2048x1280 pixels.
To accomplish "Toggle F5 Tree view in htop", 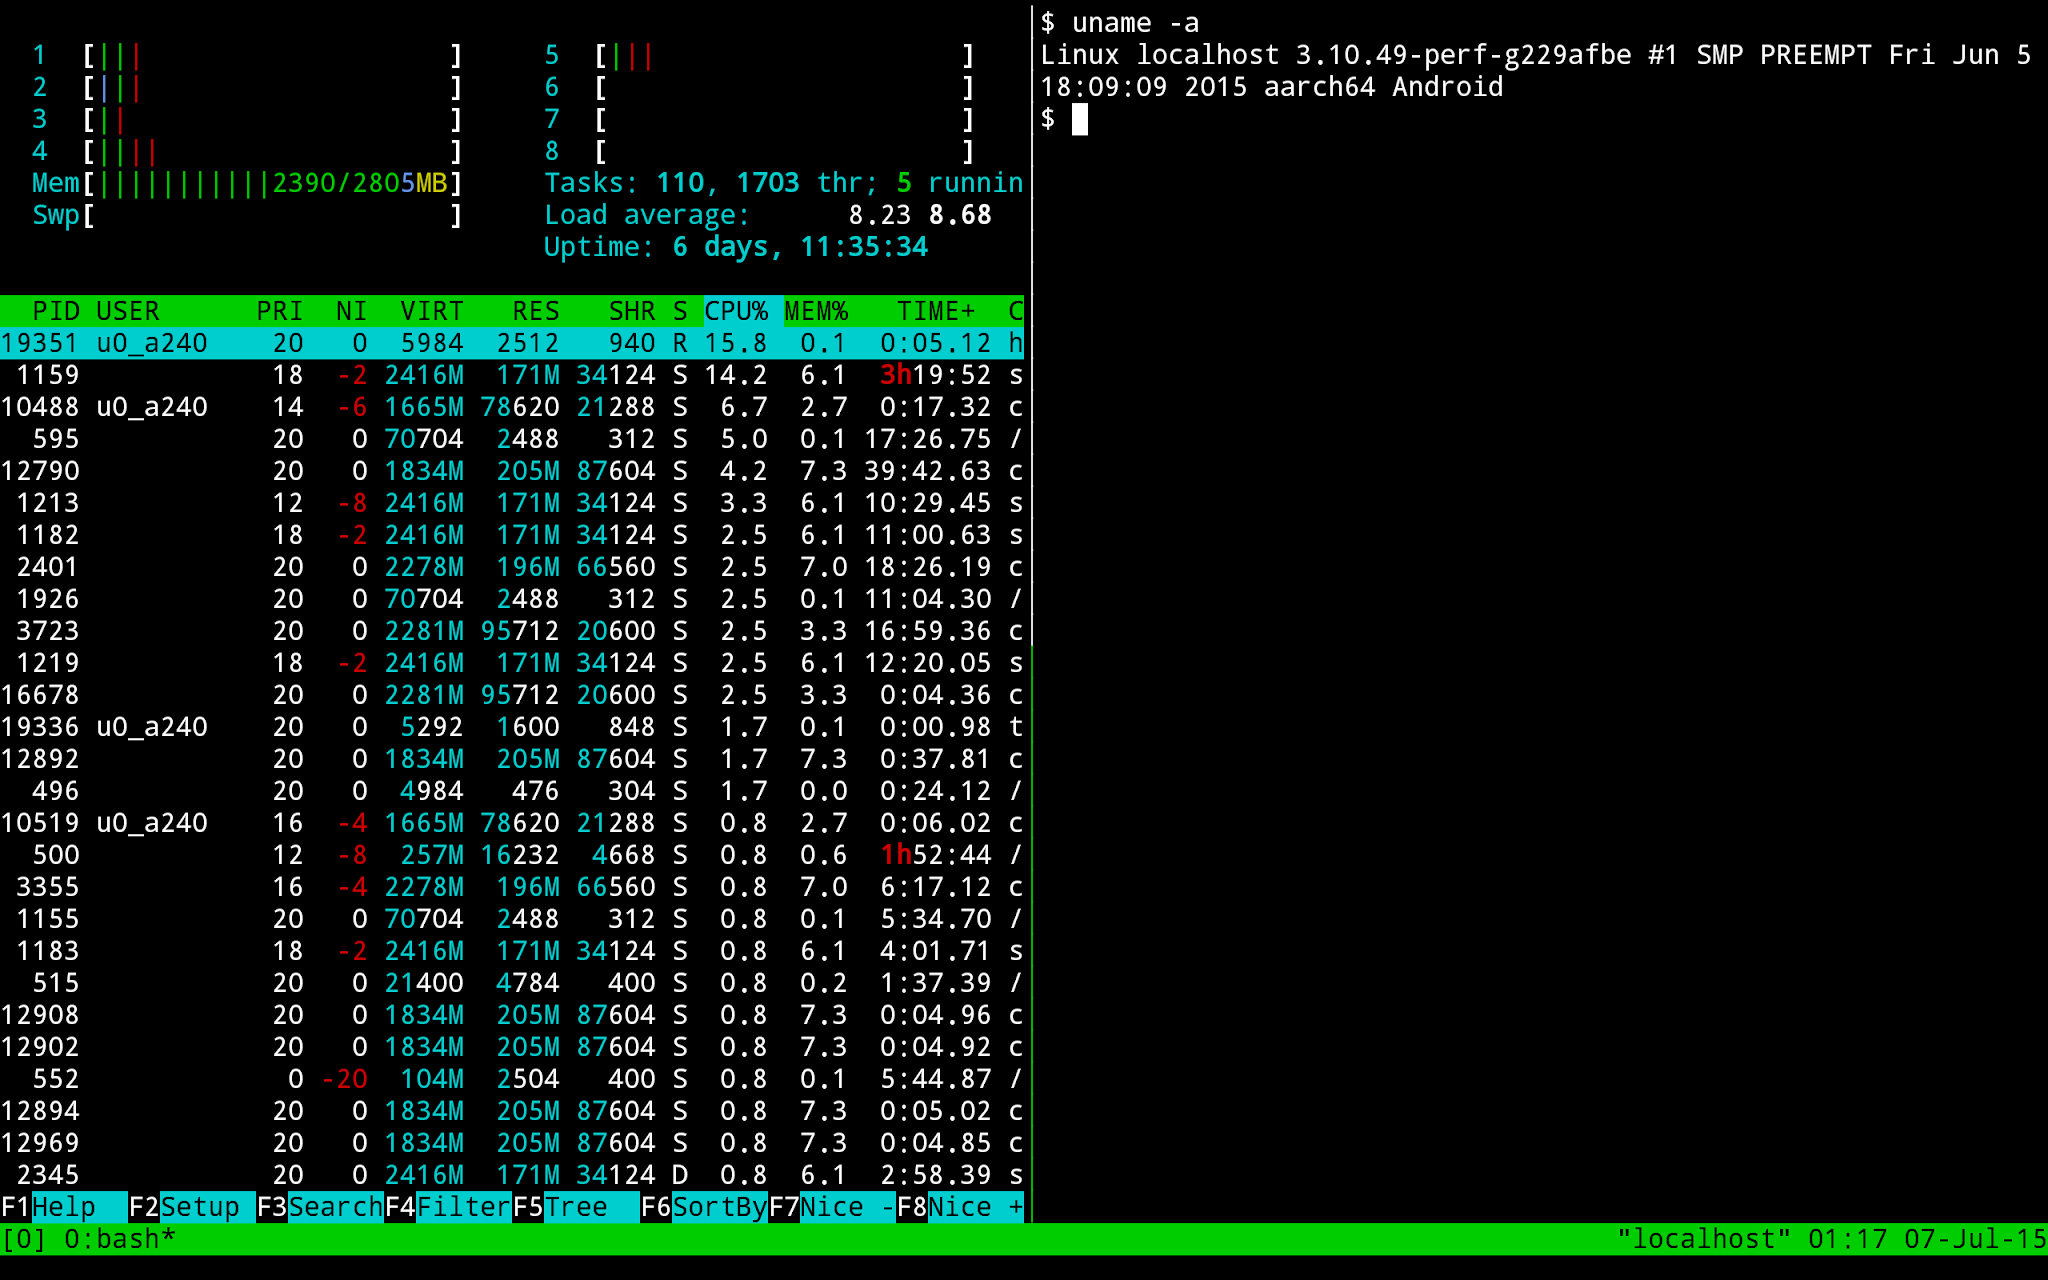I will point(576,1207).
